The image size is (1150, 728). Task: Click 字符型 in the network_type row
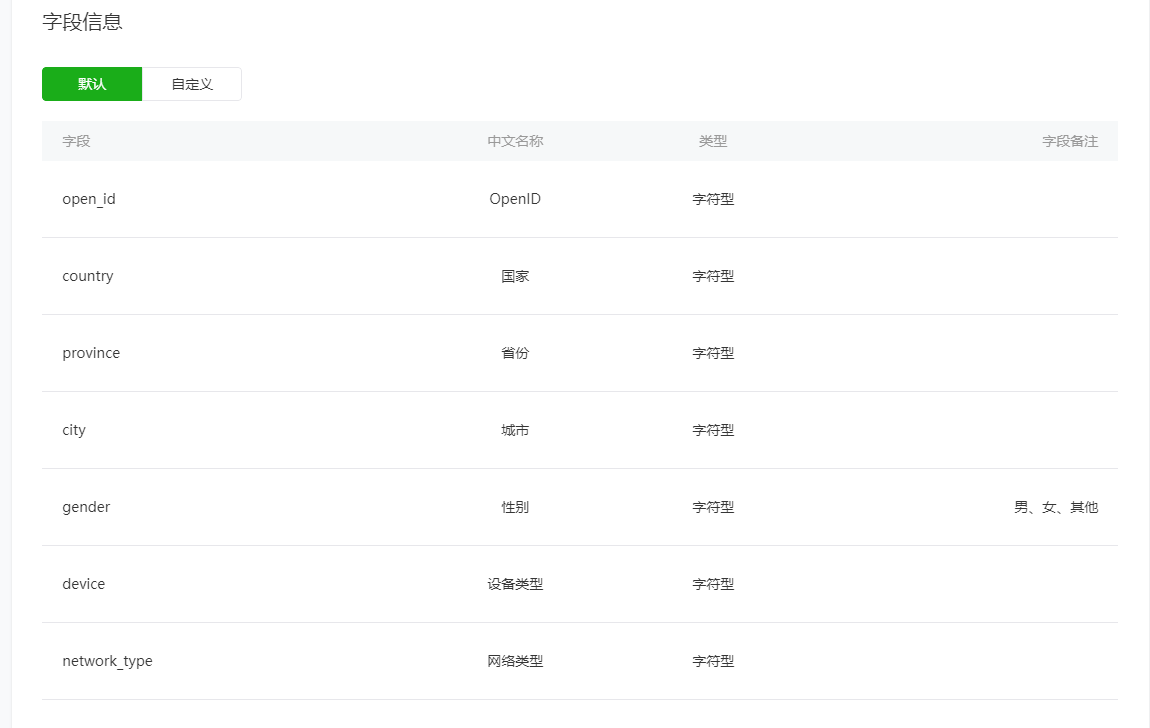713,661
